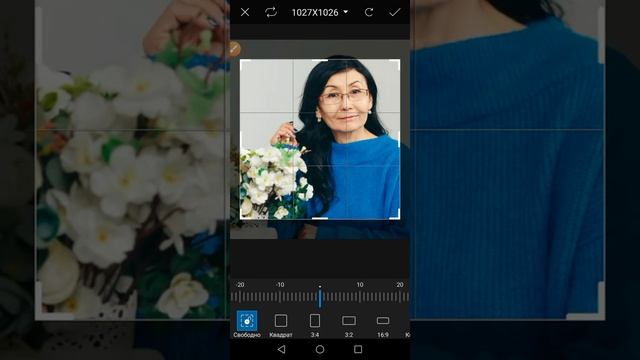Select the Свободно free crop mode
The width and height of the screenshot is (640, 360).
247,324
